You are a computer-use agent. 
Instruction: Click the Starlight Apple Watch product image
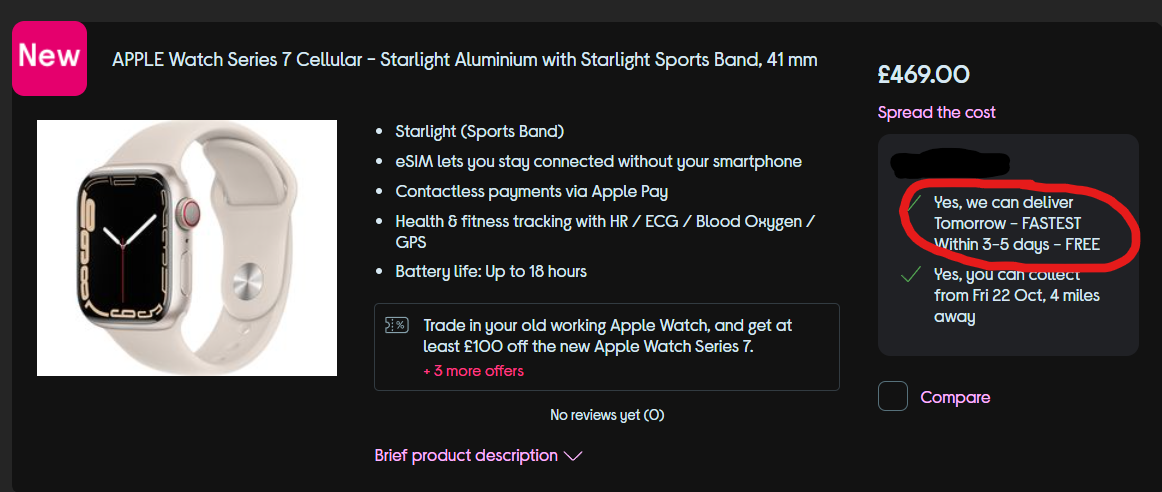(187, 248)
